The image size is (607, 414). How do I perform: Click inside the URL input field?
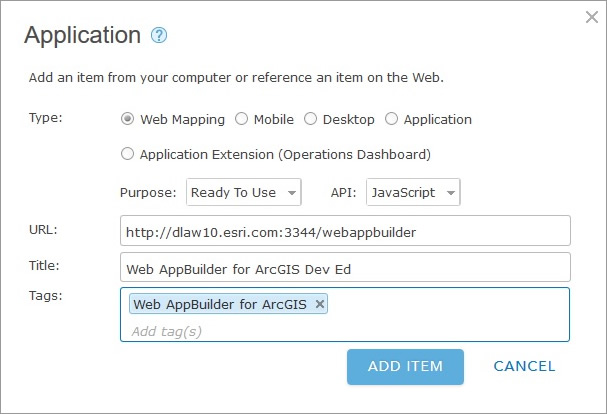tap(344, 231)
